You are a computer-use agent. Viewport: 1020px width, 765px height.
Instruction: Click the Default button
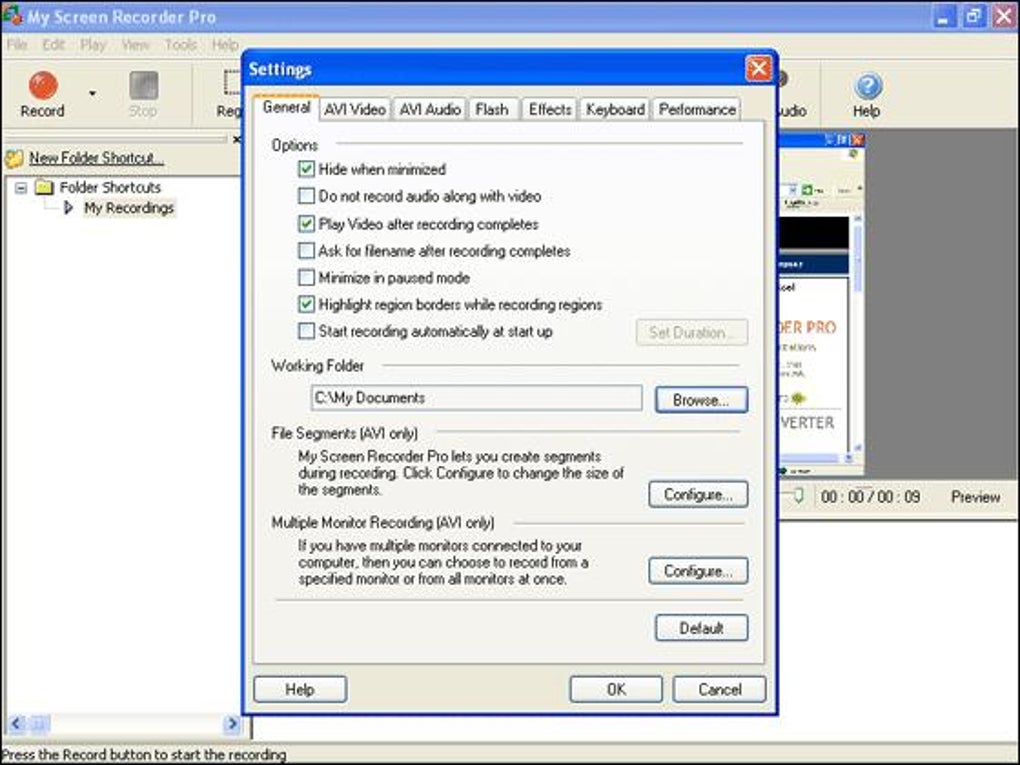pyautogui.click(x=701, y=628)
